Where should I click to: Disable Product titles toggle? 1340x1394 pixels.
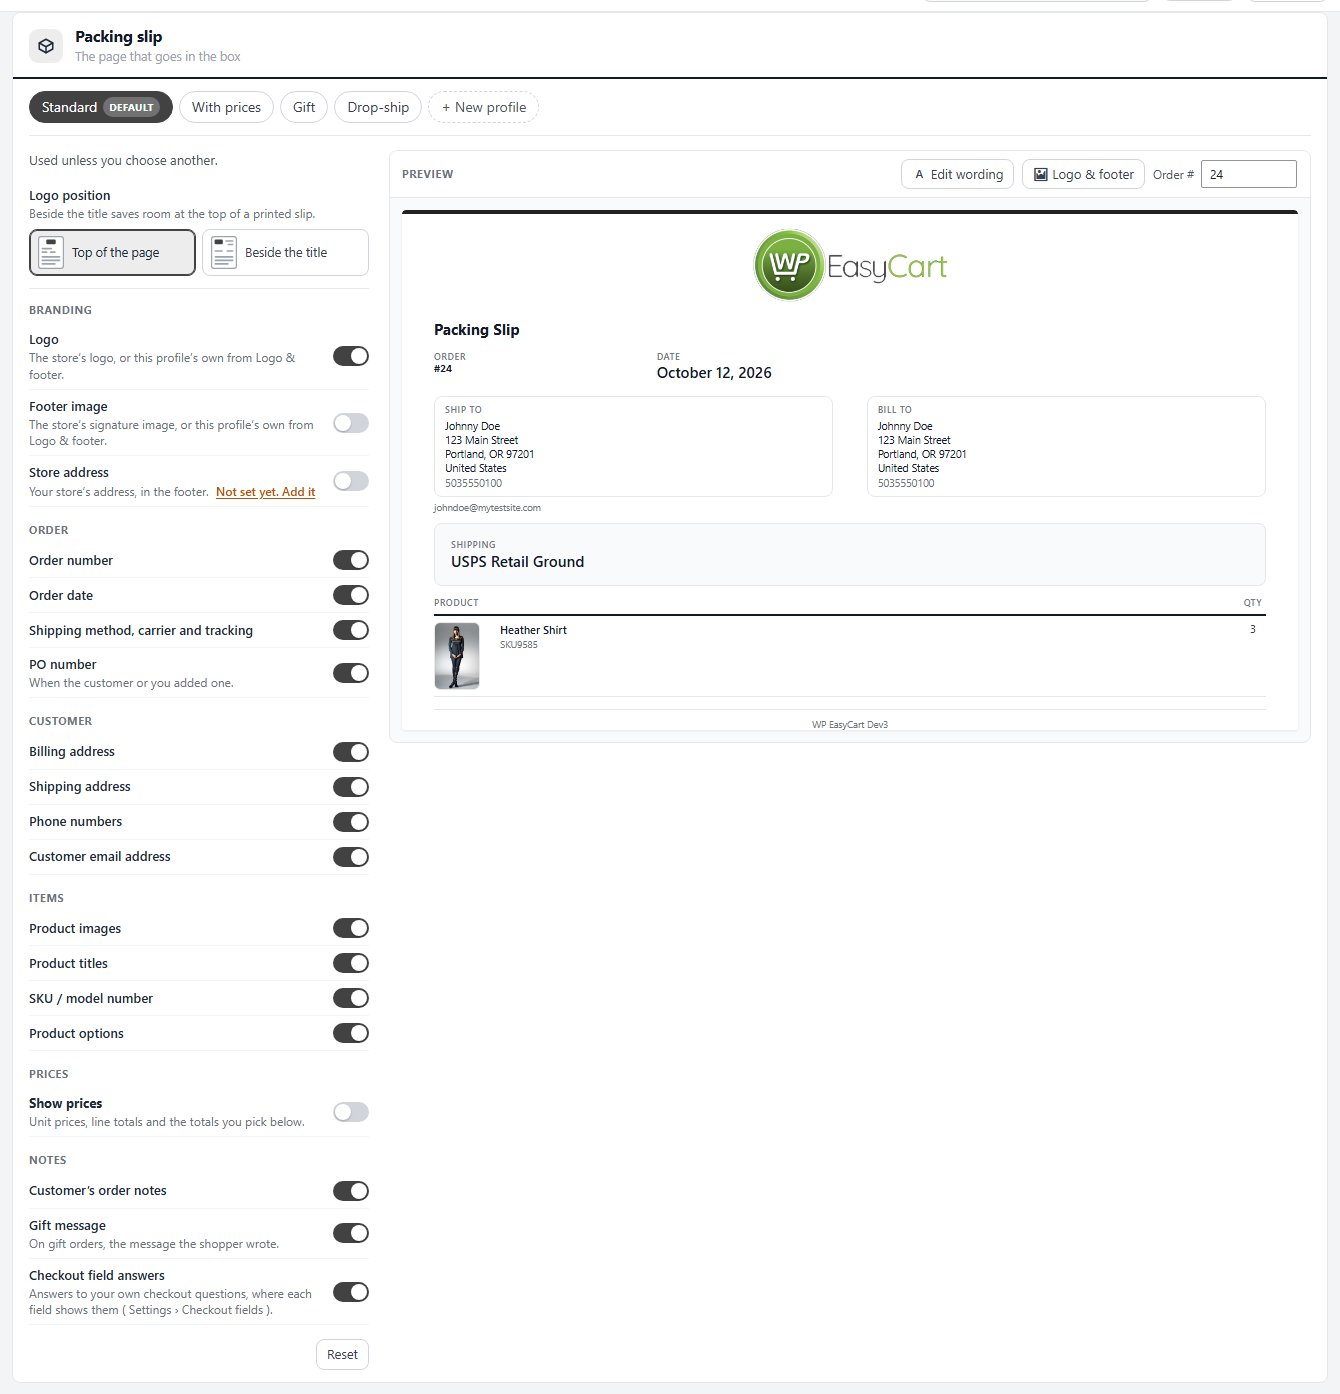click(351, 963)
